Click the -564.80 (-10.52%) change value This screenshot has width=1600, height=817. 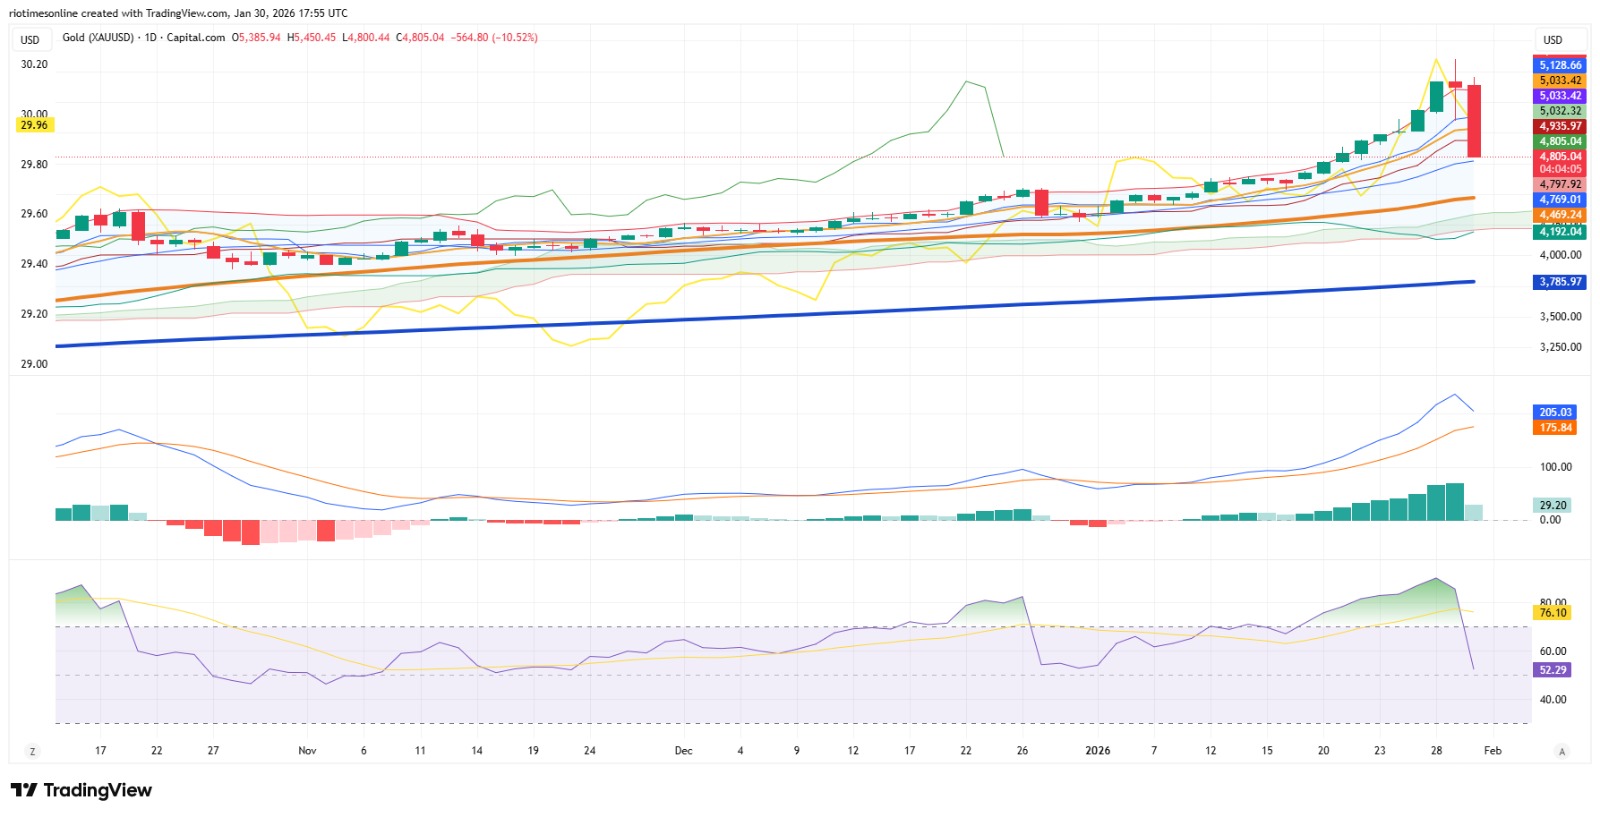(x=494, y=37)
